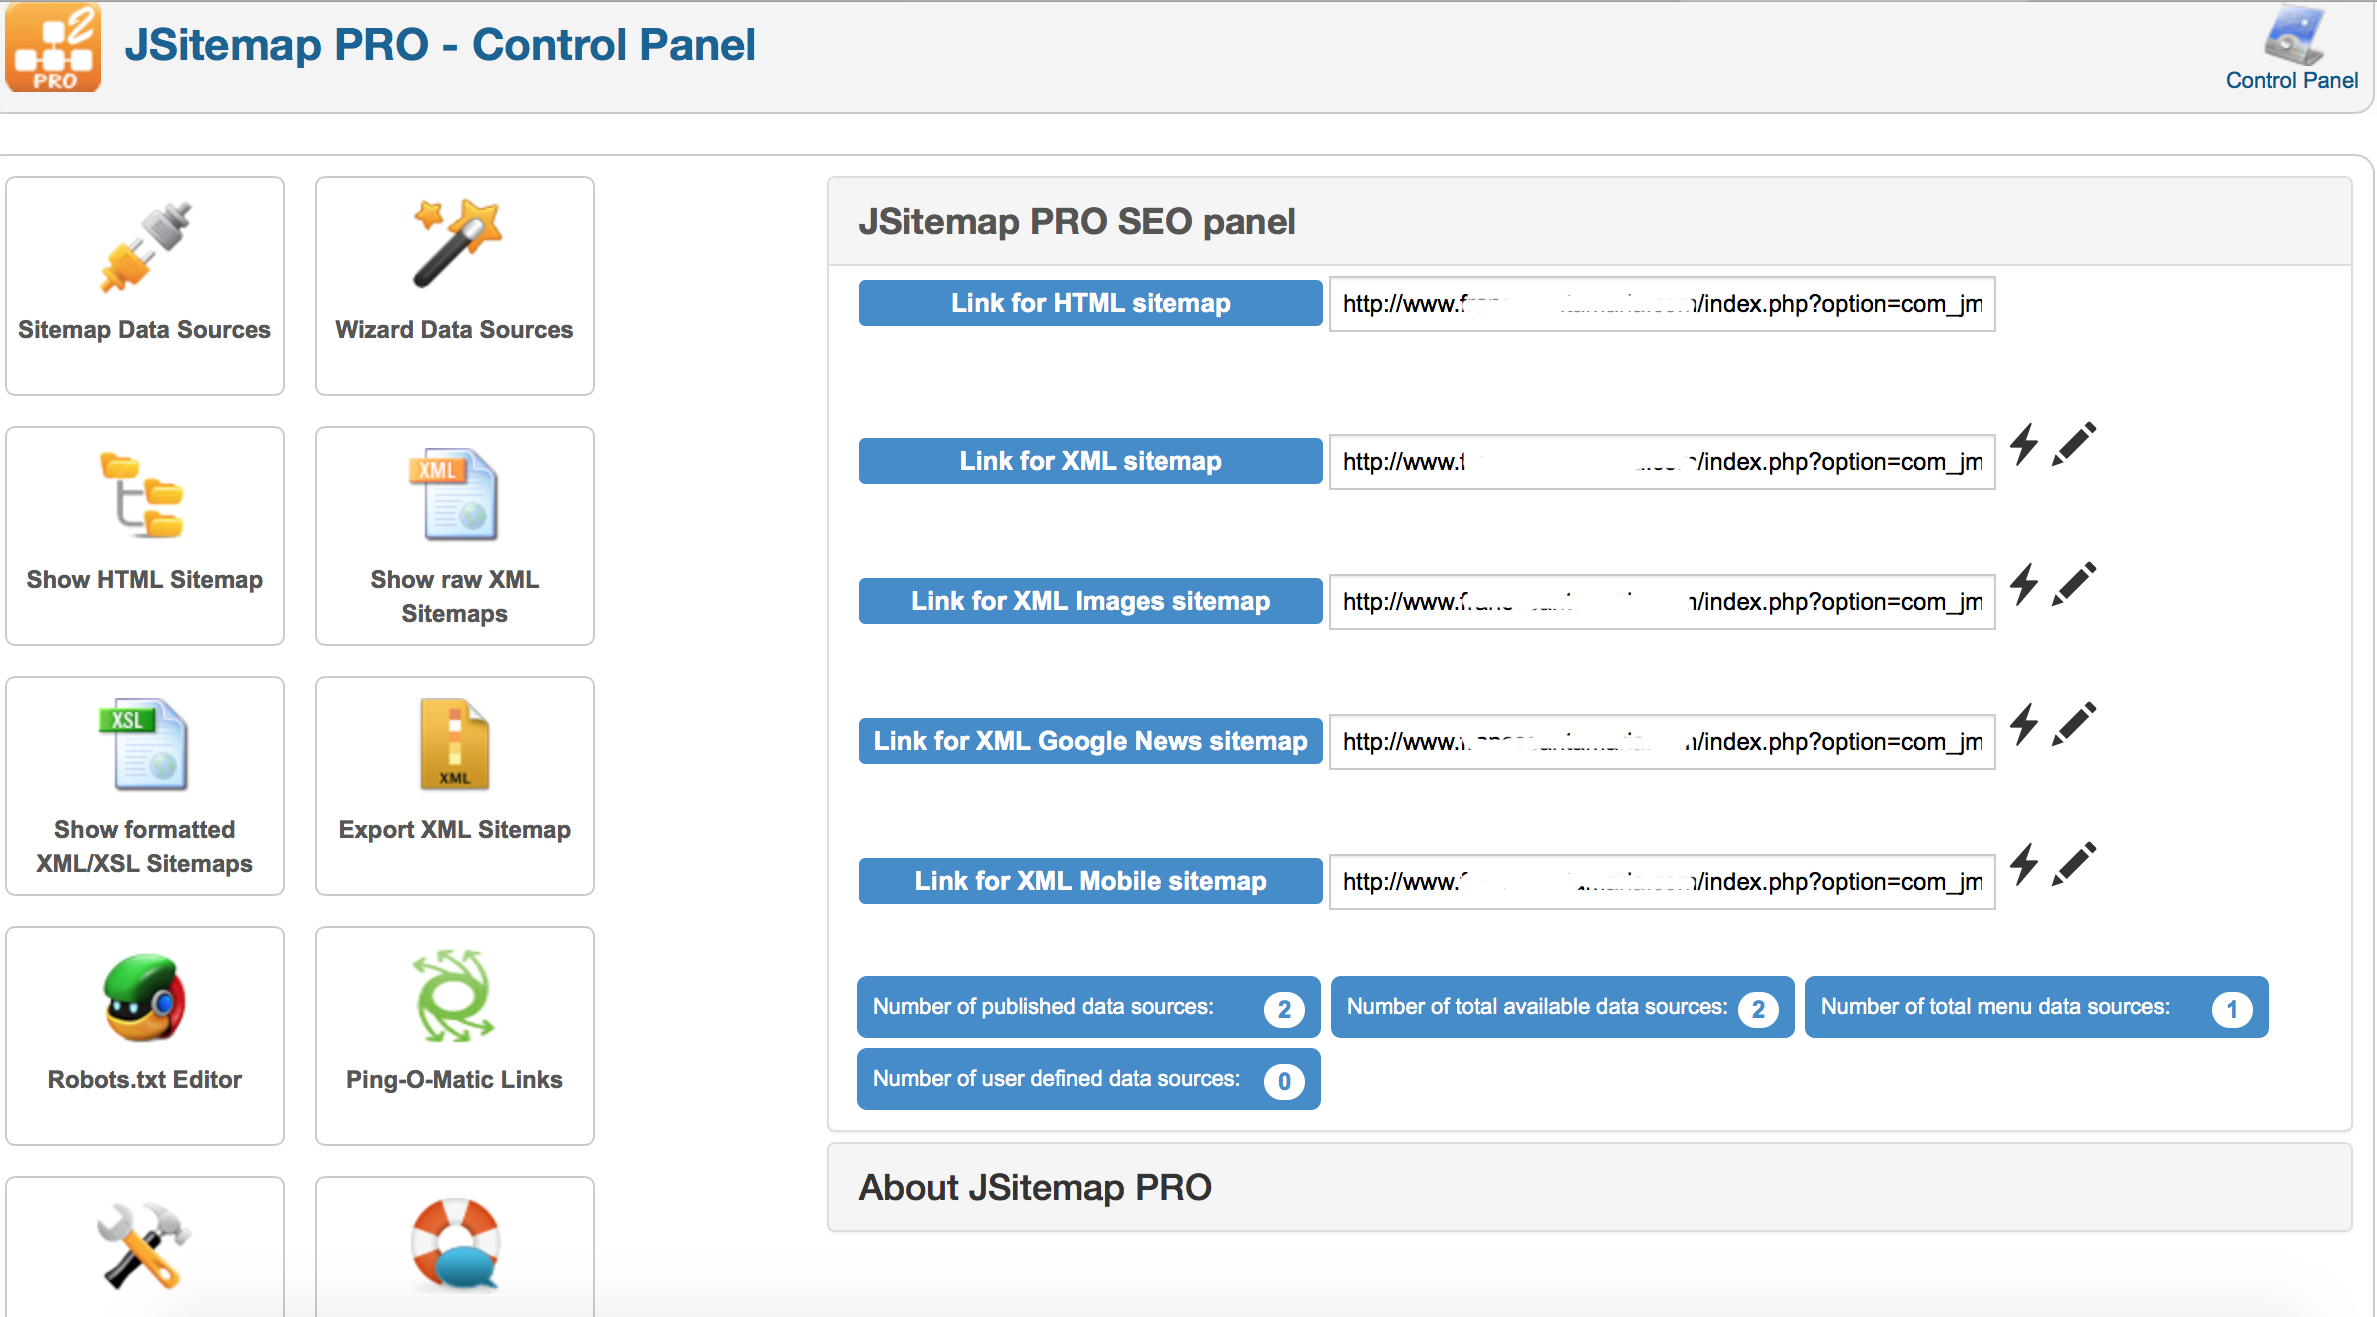Launch Wizard Data Sources magic wand
The width and height of the screenshot is (2377, 1317).
[455, 244]
